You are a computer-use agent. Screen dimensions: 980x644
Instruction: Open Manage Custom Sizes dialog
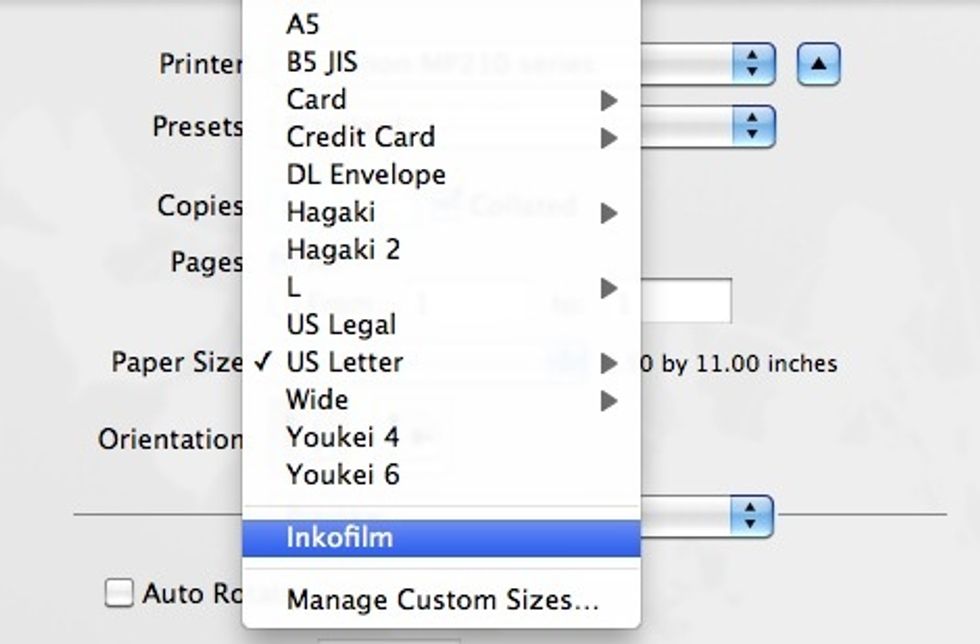click(442, 601)
